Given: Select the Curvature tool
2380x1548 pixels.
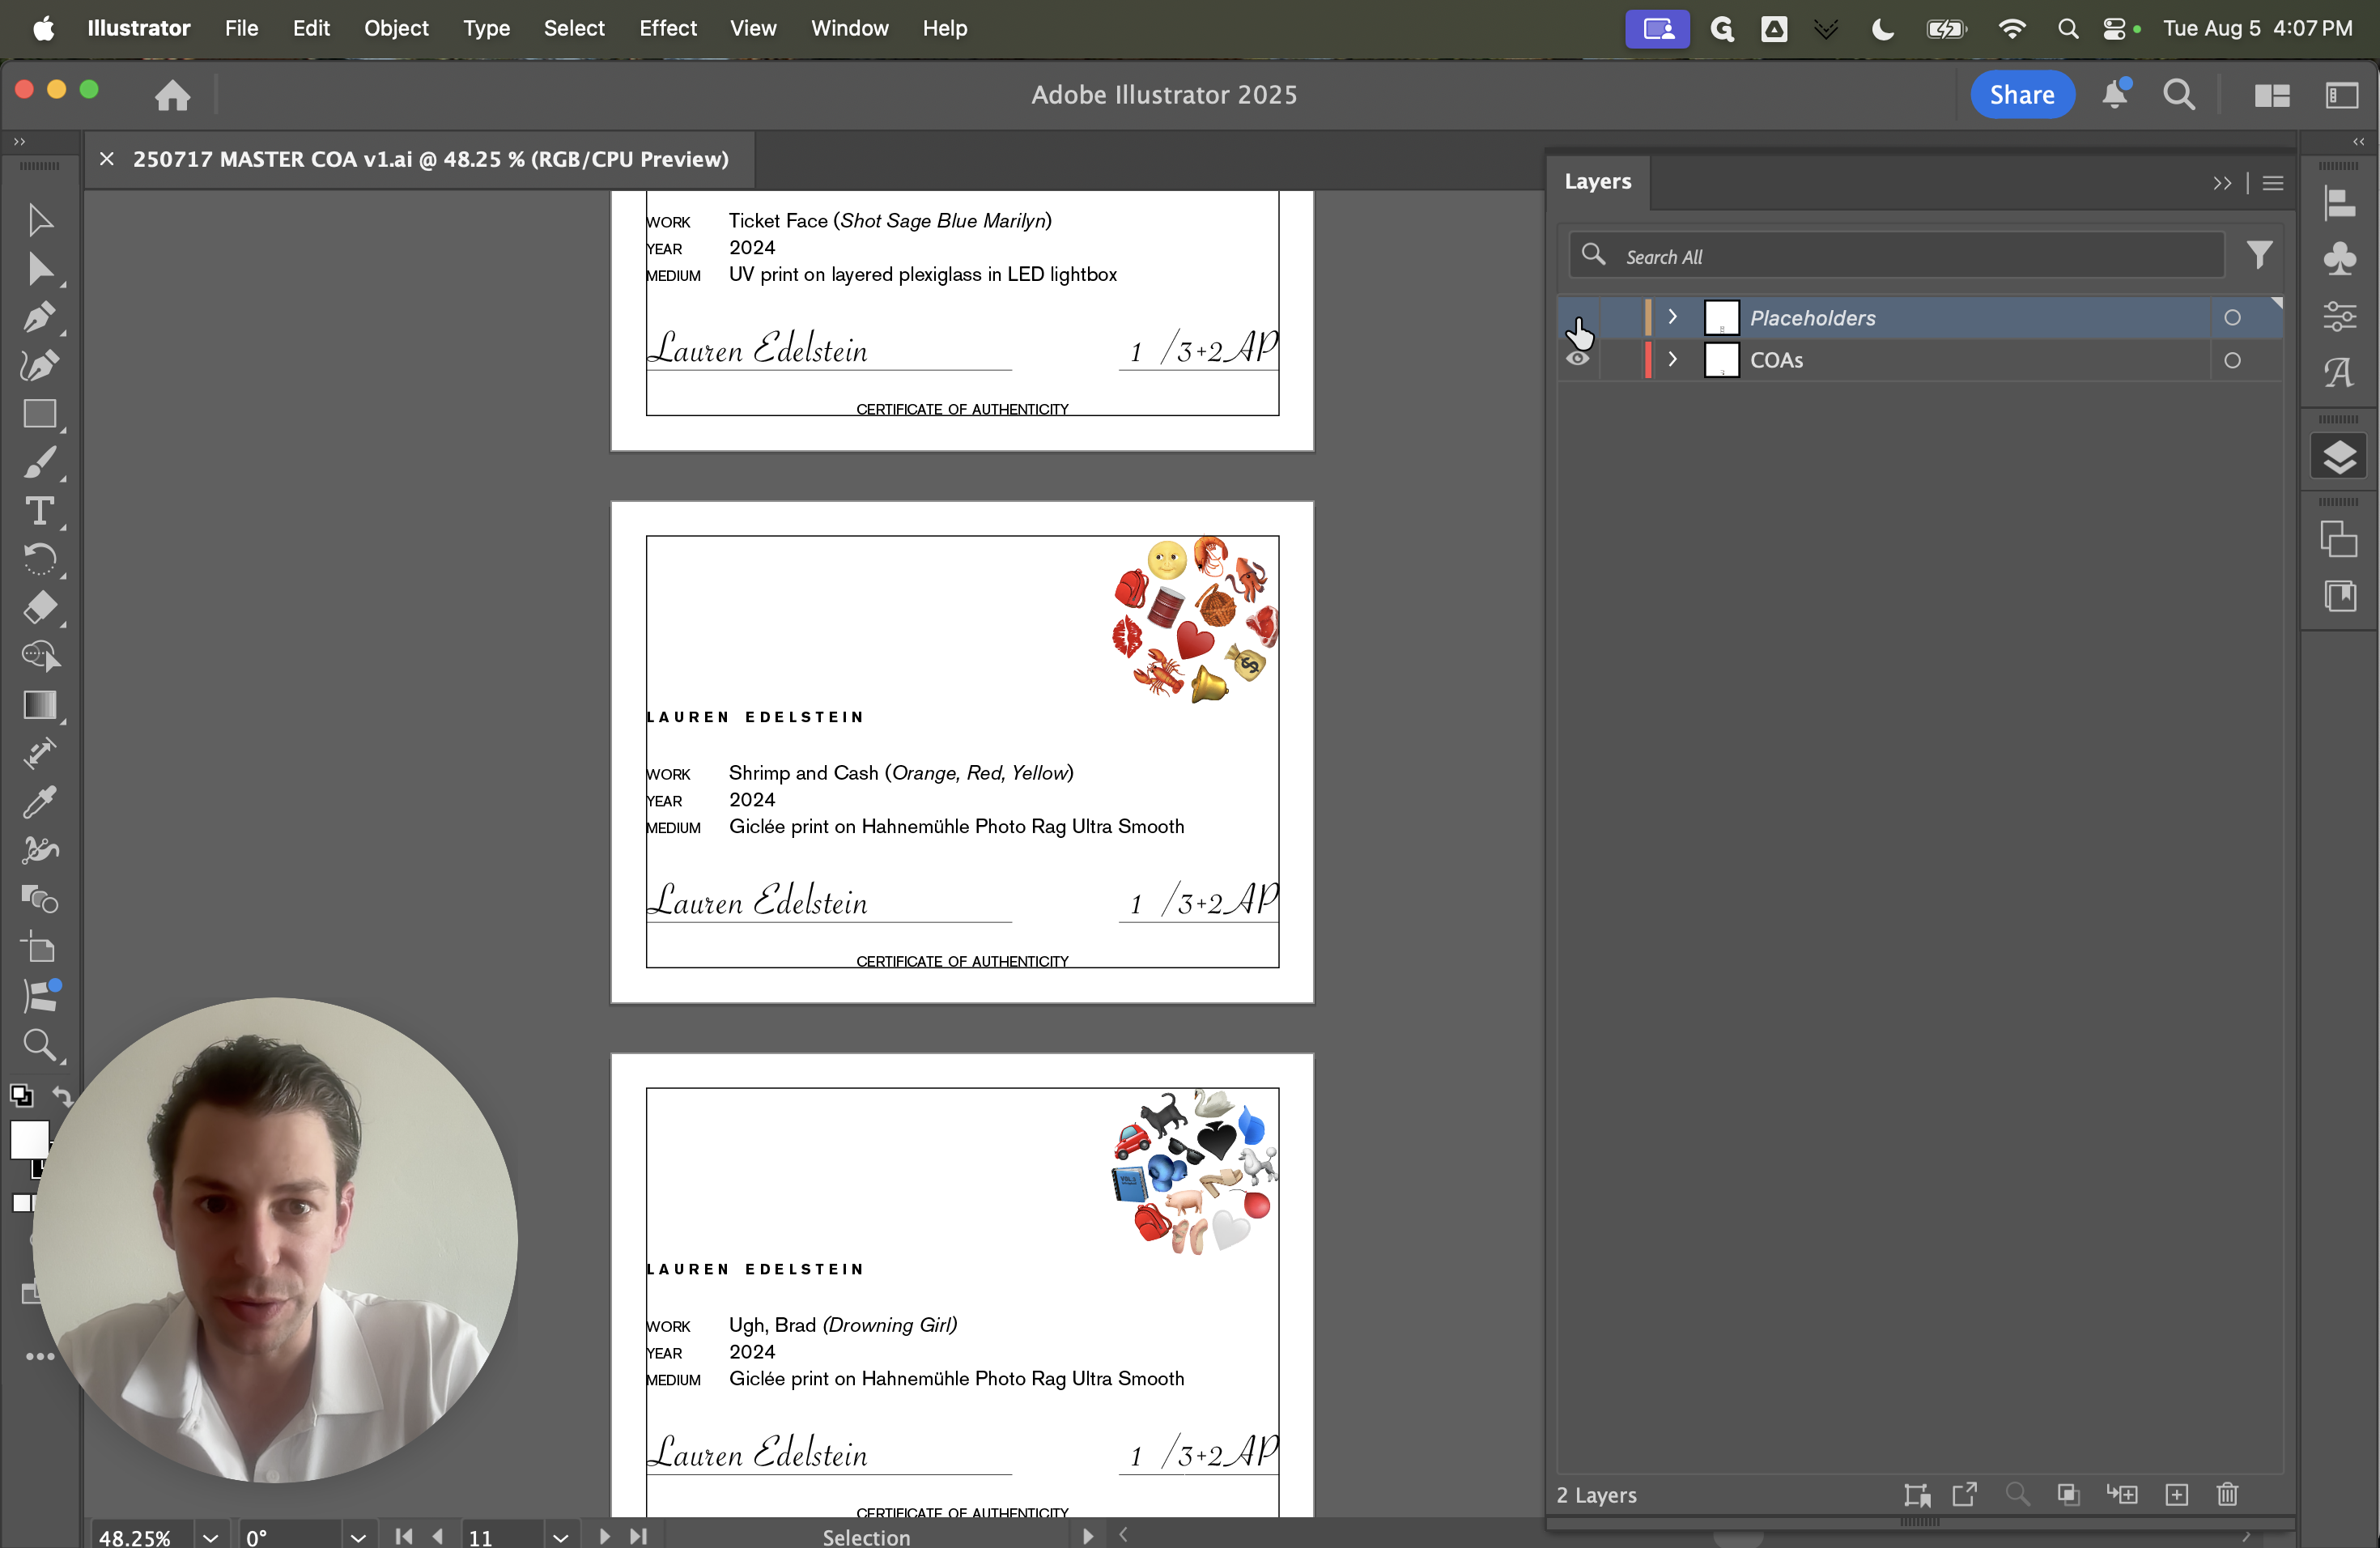Looking at the screenshot, I should (40, 366).
